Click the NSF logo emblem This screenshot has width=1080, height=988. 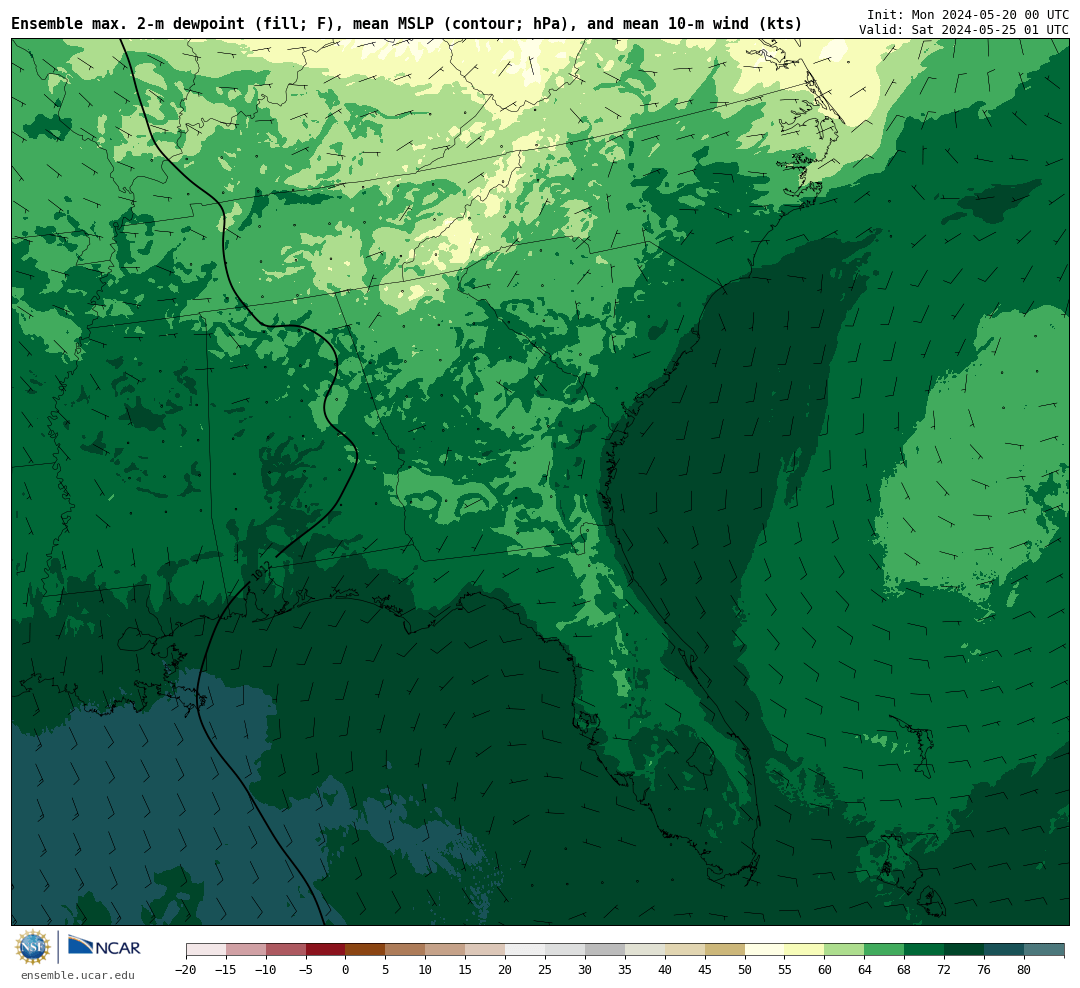(33, 947)
